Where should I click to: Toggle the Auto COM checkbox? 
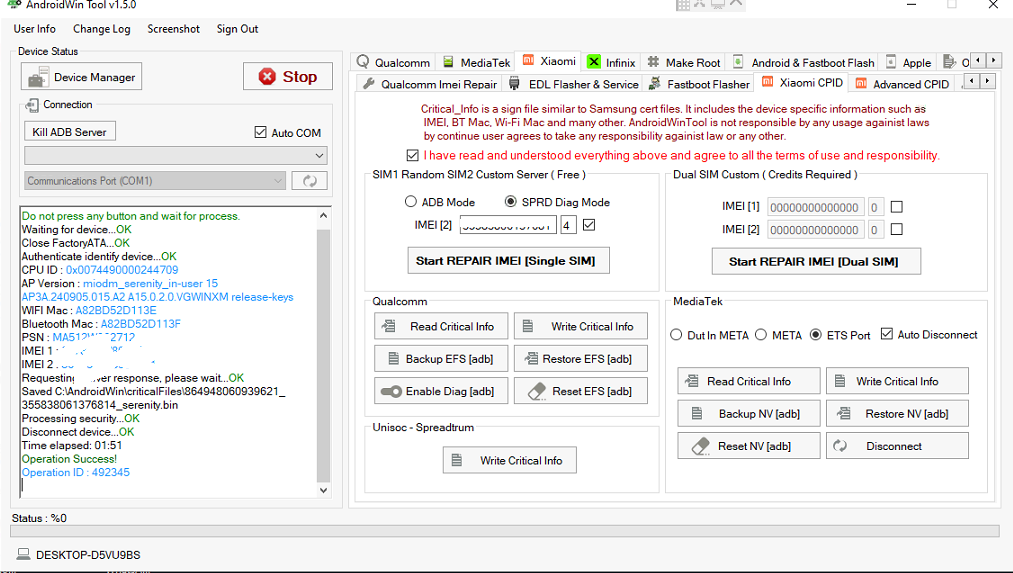(x=260, y=132)
